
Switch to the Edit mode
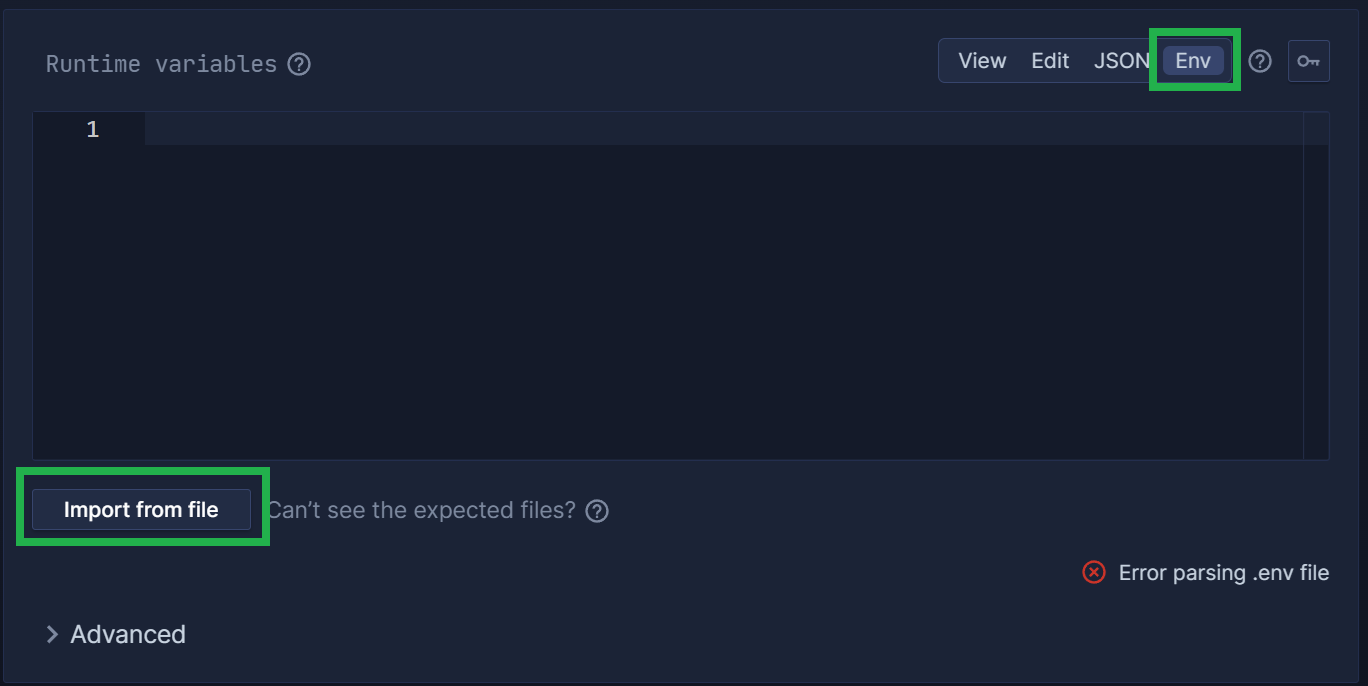(1050, 61)
